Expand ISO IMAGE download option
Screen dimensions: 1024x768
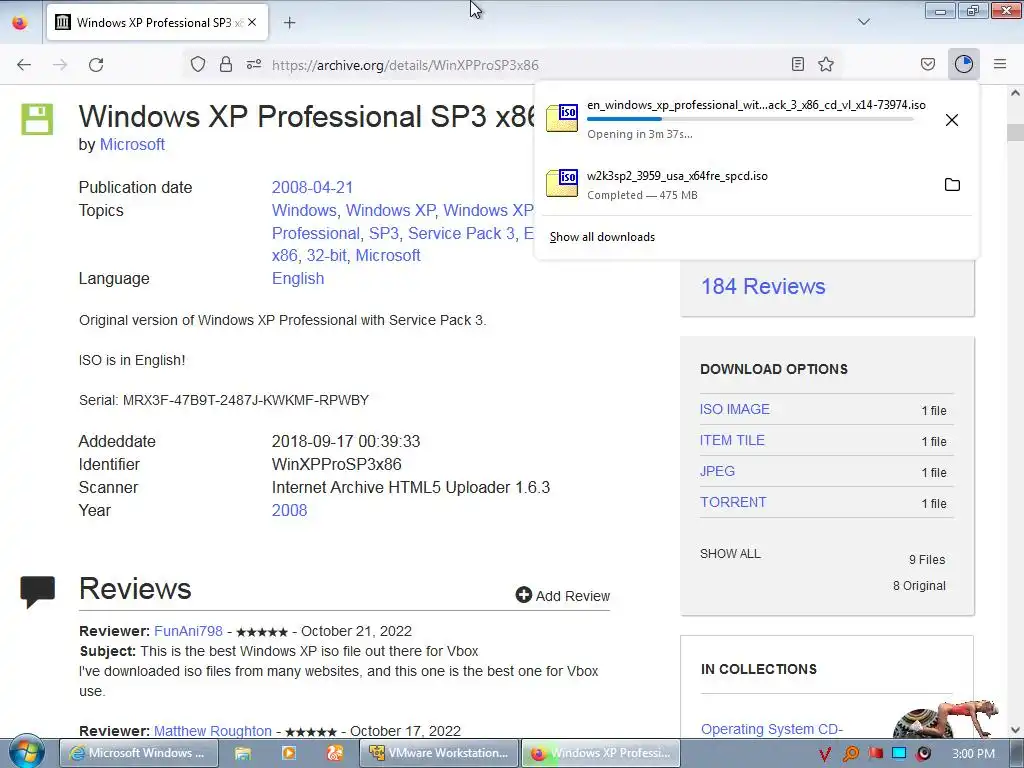735,409
